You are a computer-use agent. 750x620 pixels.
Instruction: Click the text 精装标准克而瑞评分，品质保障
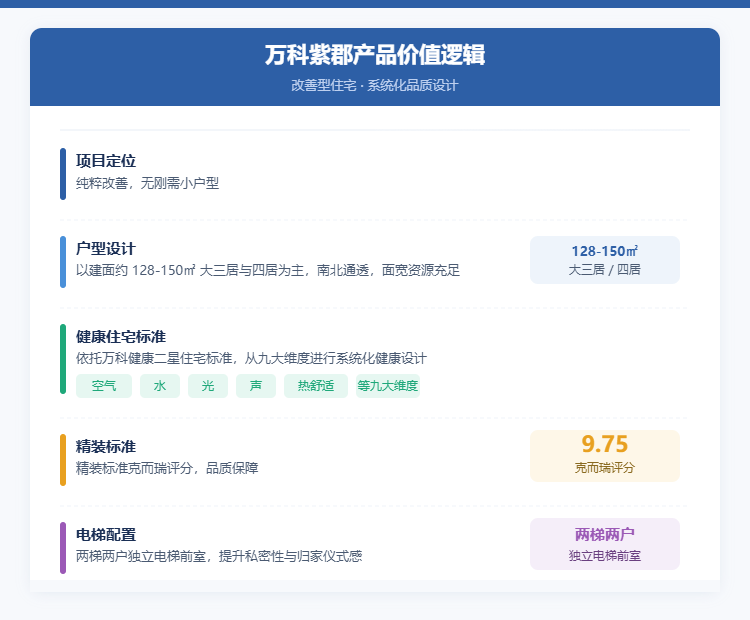[x=167, y=468]
